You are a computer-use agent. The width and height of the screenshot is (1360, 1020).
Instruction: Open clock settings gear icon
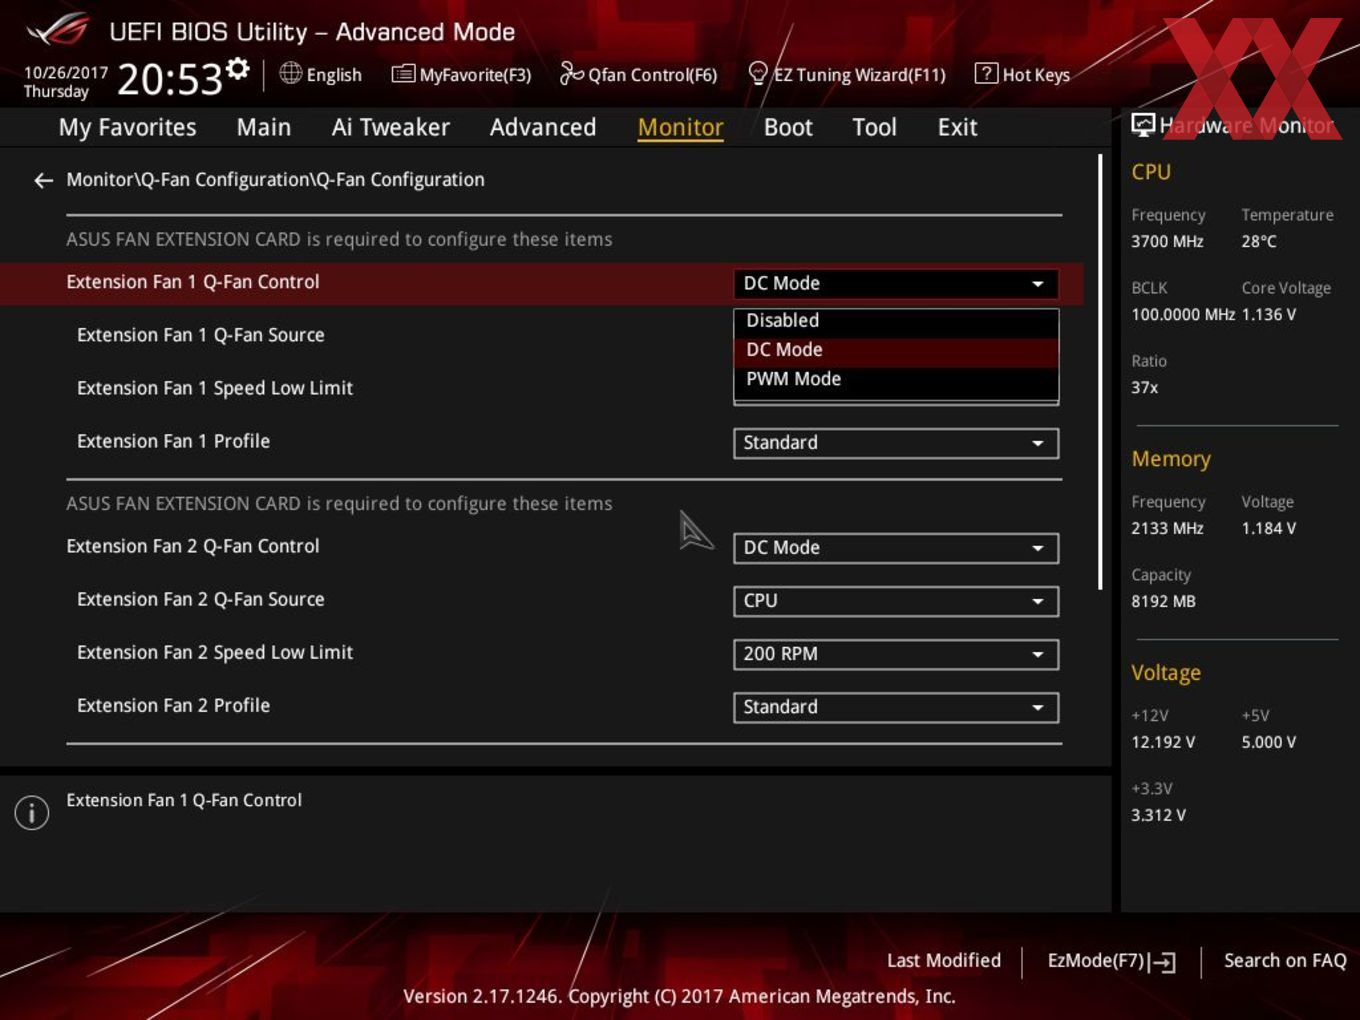(x=237, y=69)
